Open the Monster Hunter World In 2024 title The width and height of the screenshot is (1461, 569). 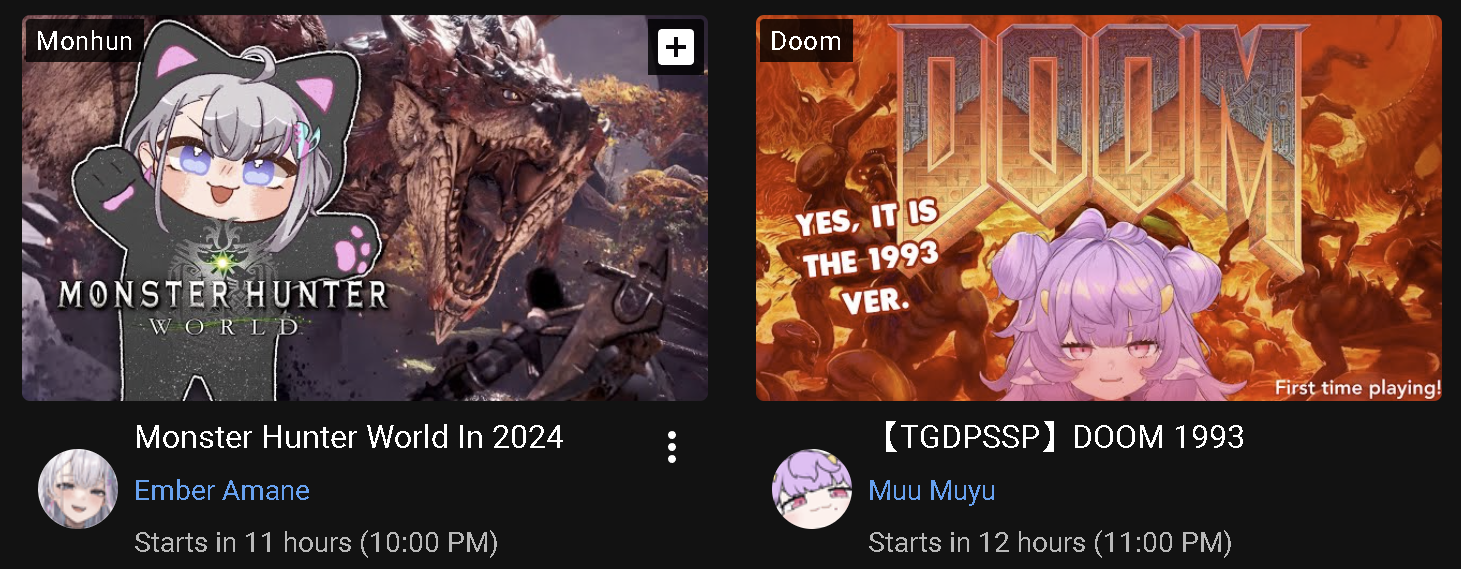point(349,437)
